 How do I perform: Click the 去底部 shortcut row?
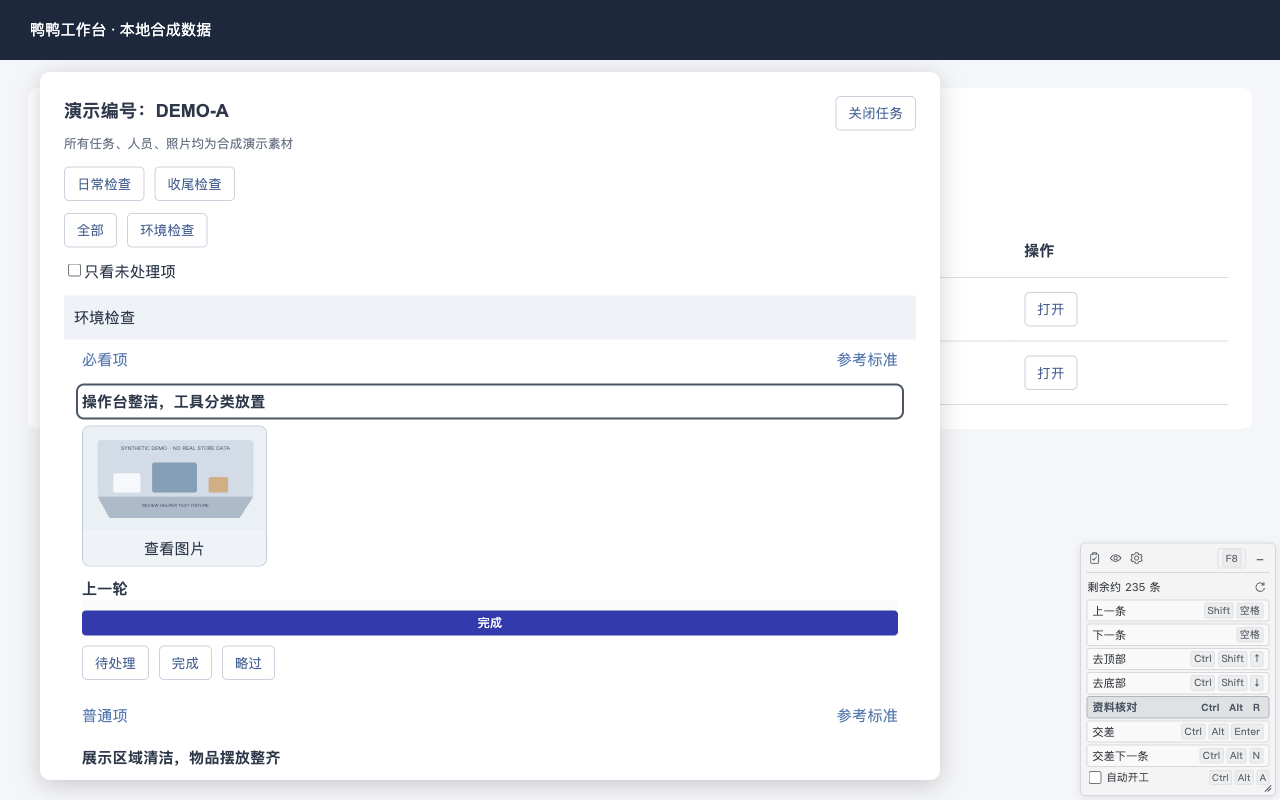1178,683
